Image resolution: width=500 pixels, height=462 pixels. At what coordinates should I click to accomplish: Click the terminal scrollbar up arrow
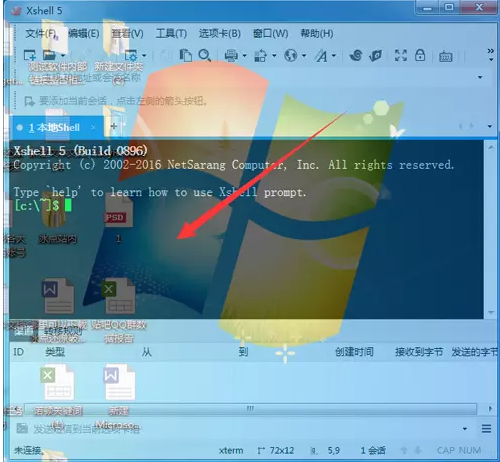click(x=491, y=147)
